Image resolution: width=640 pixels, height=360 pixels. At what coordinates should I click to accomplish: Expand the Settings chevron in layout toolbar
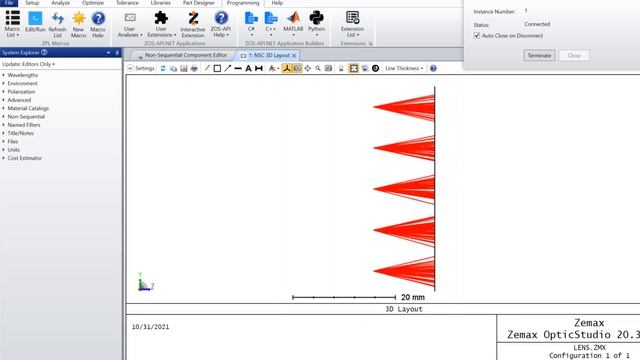[x=130, y=68]
